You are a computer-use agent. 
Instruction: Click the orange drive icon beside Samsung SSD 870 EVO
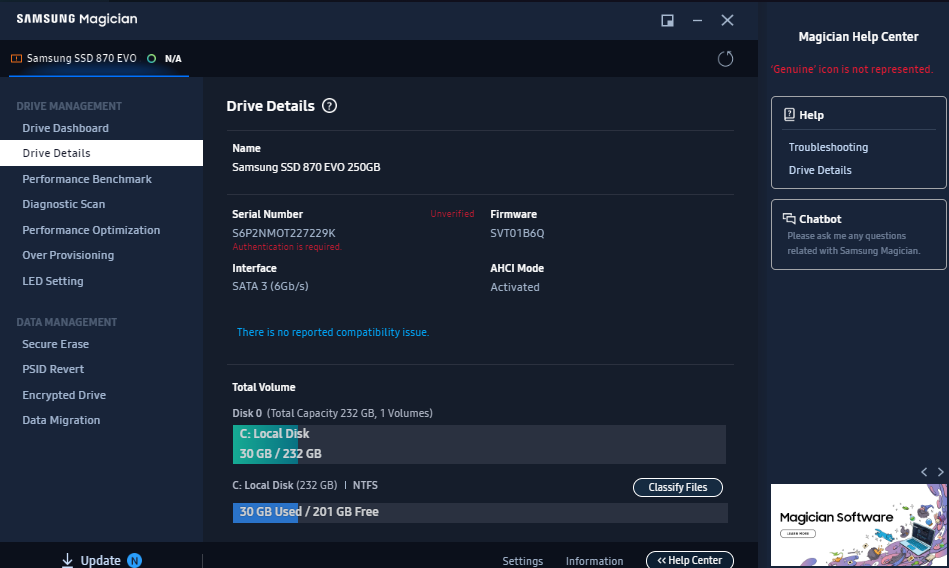tap(16, 59)
